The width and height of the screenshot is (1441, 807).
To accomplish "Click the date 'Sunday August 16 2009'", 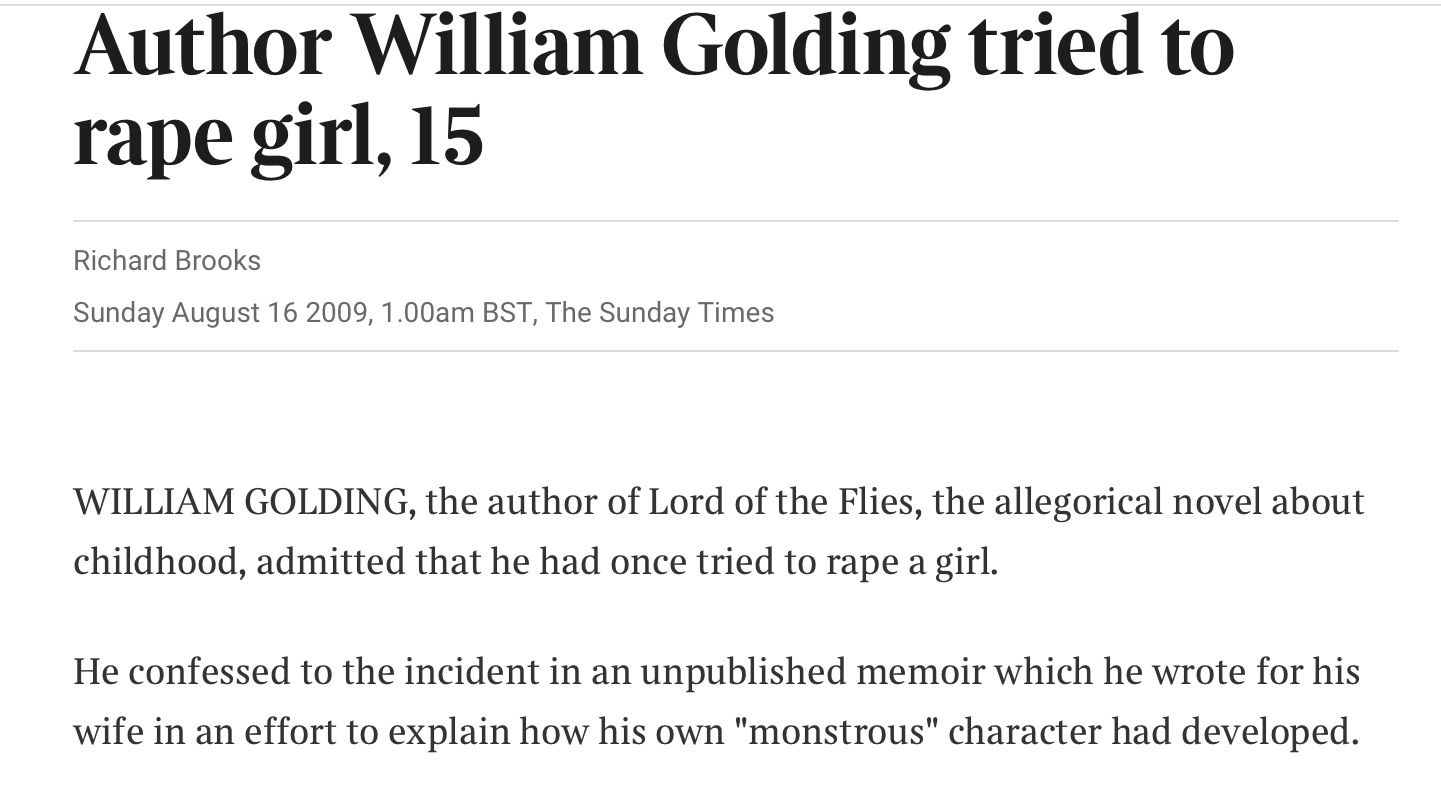I will pos(220,313).
